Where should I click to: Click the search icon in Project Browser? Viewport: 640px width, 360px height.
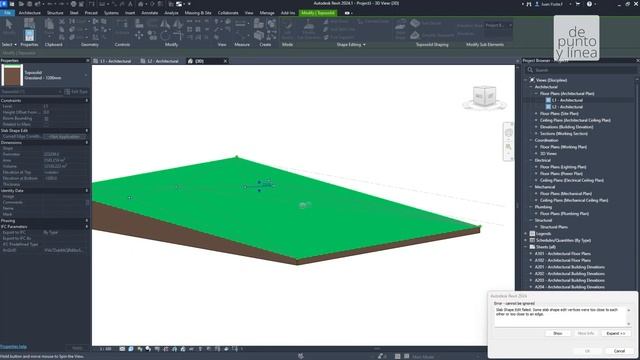pyautogui.click(x=530, y=70)
